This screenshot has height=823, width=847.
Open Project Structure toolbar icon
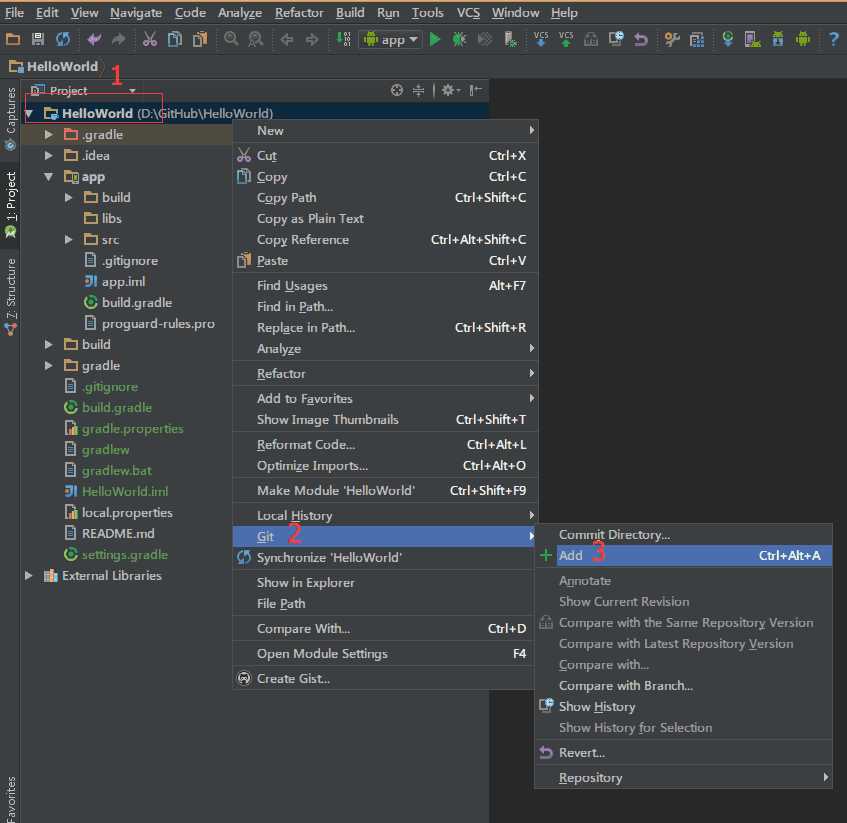(x=697, y=39)
